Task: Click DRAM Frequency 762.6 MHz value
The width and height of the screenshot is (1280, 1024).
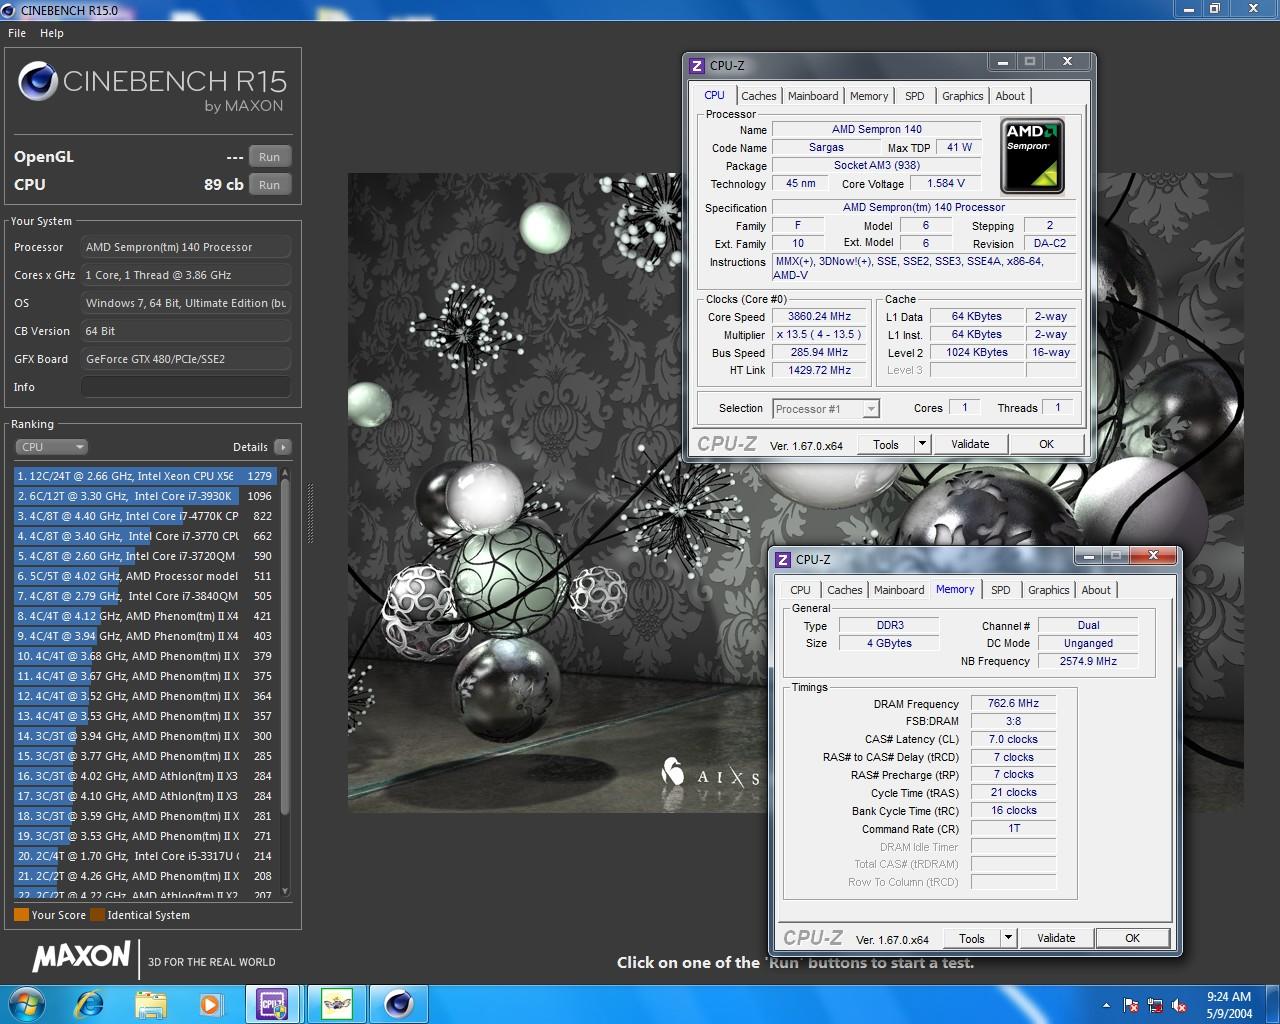Action: point(1013,703)
